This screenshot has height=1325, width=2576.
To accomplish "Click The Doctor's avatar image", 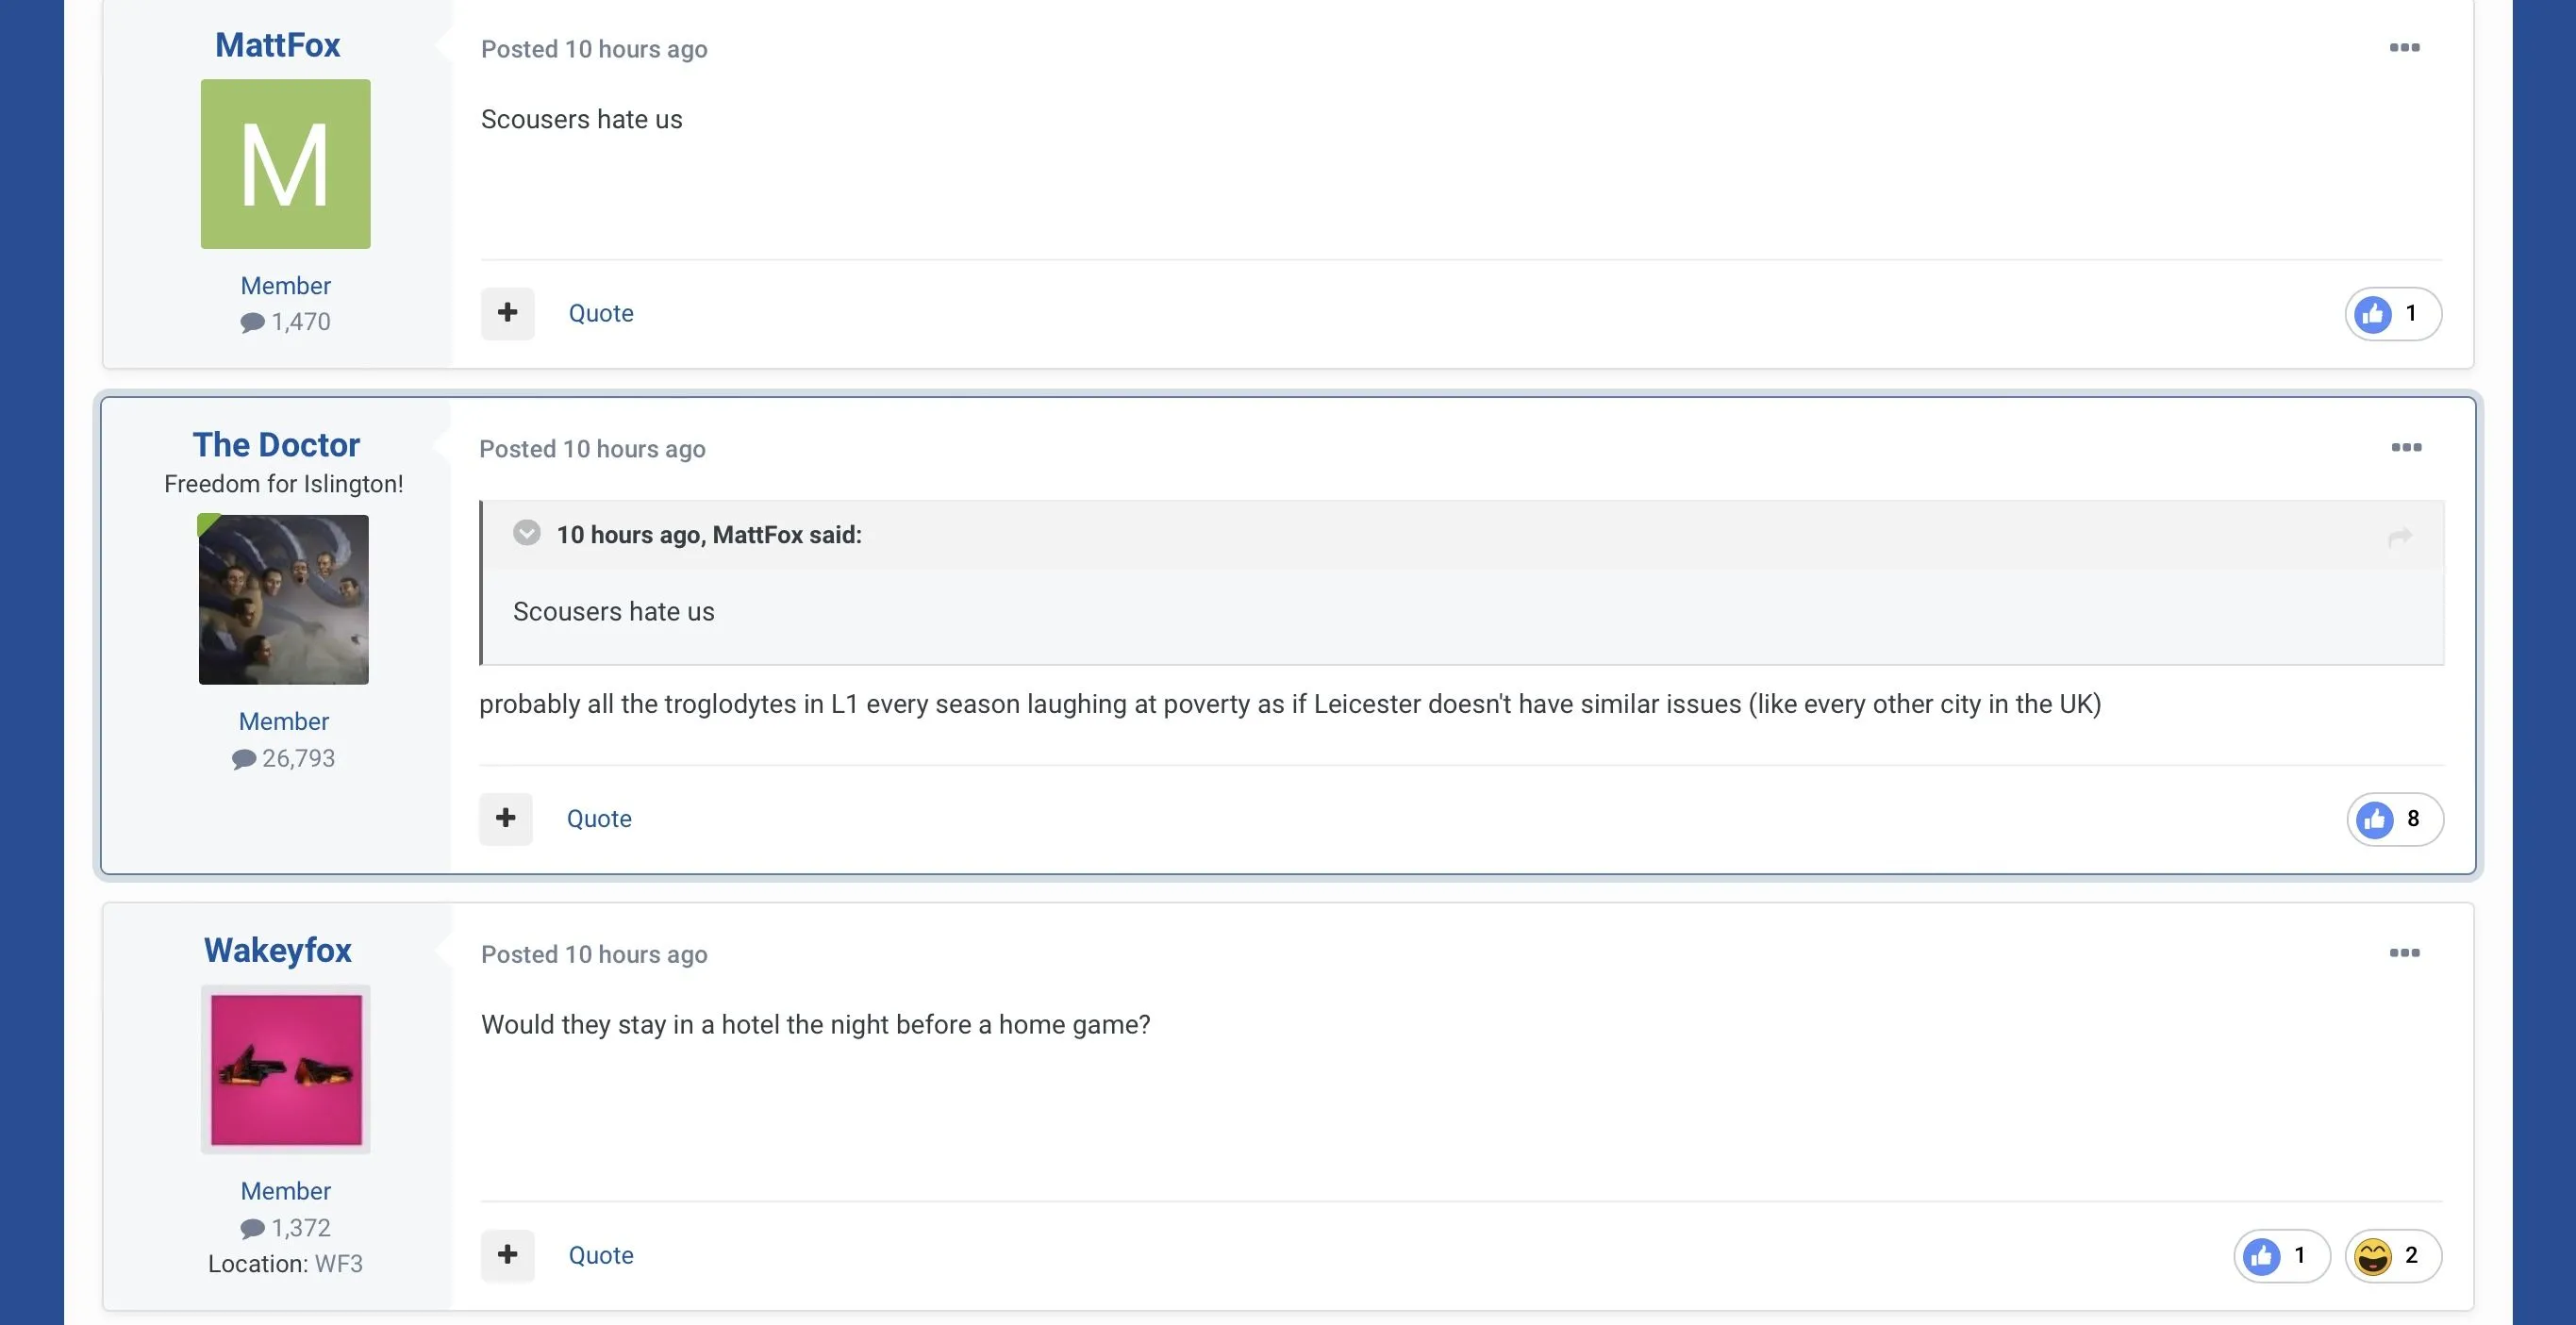I will point(284,600).
